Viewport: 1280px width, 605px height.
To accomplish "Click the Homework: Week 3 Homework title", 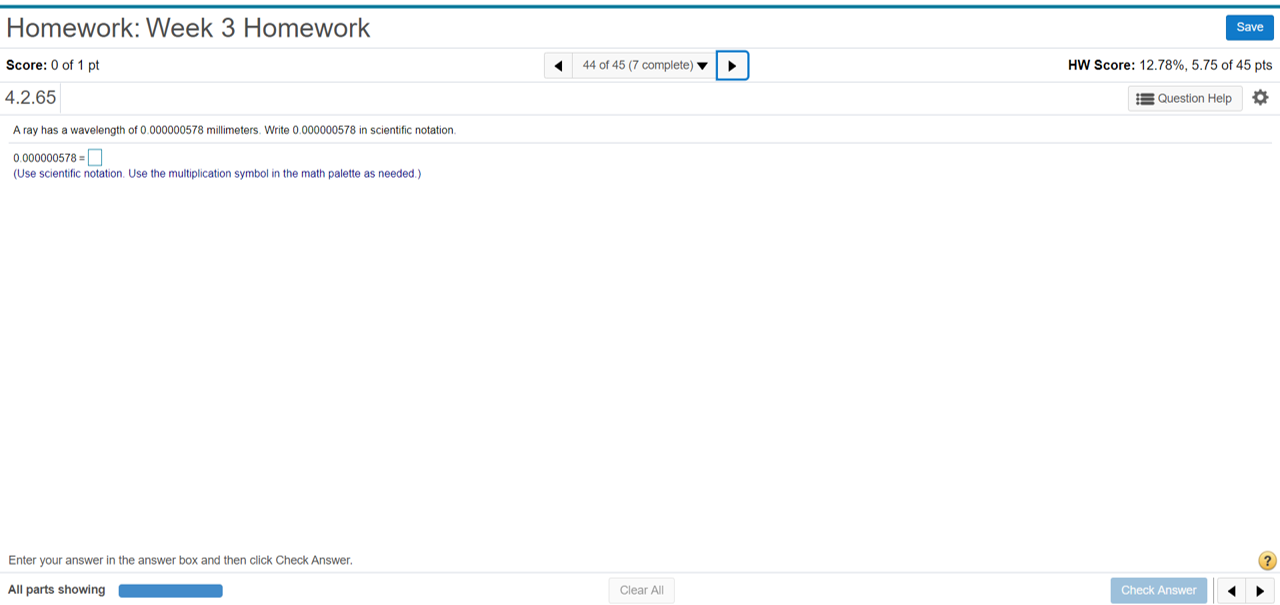I will [188, 28].
